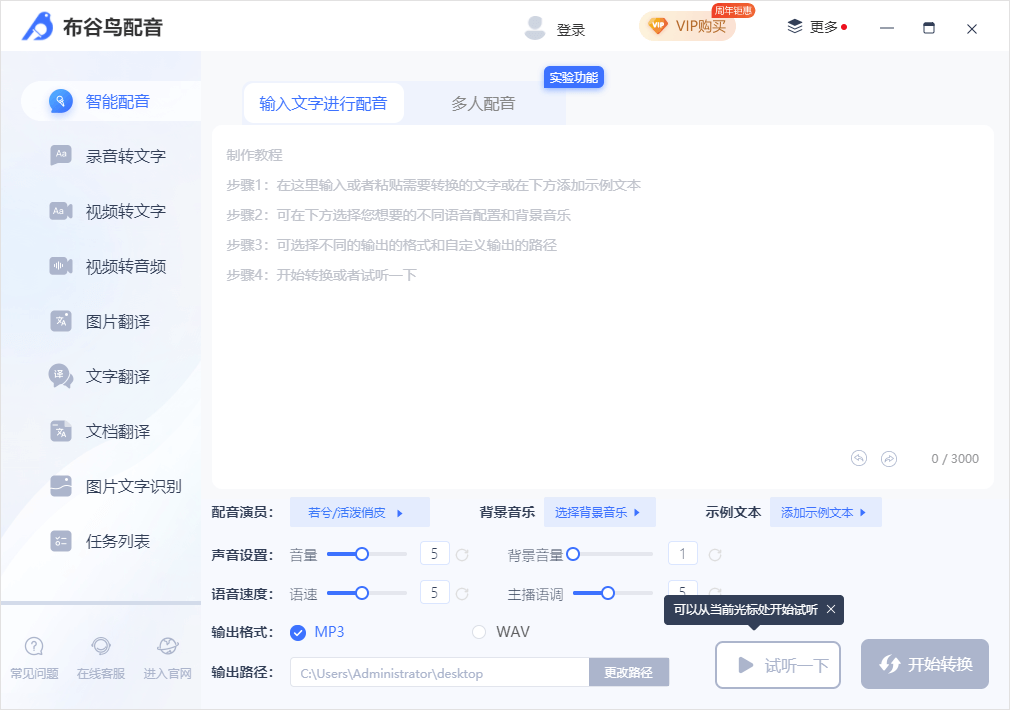Click the undo arrow in the text editor
The image size is (1010, 710).
click(858, 457)
